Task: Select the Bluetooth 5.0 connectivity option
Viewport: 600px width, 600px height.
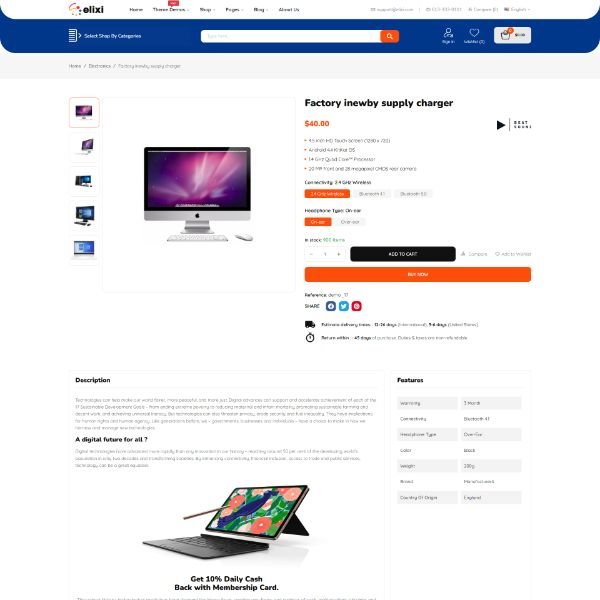Action: [x=413, y=194]
